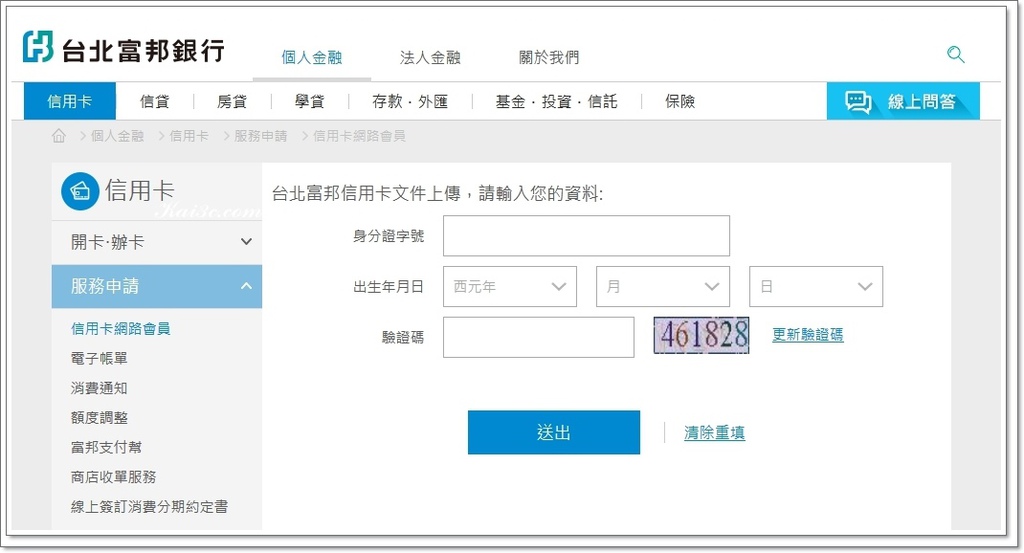
Task: Click the CAPTCHA image 461828
Action: (701, 335)
